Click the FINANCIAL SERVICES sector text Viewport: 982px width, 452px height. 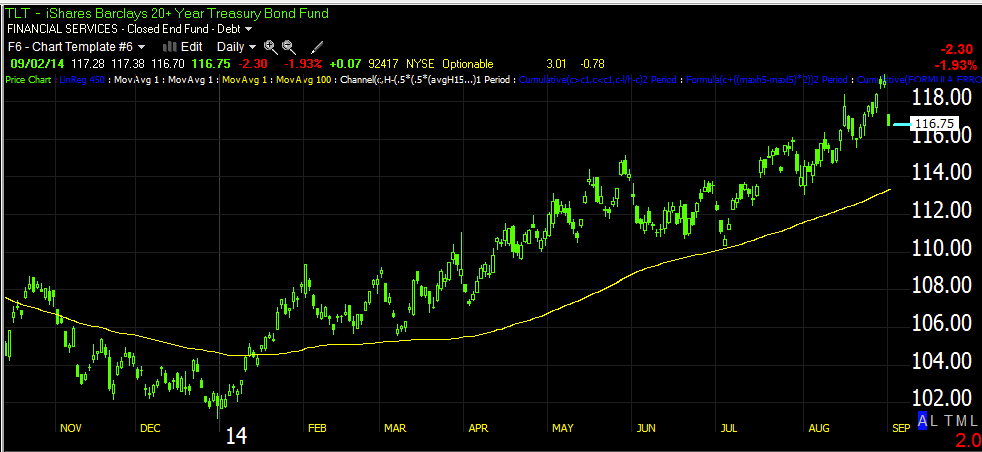pos(62,29)
